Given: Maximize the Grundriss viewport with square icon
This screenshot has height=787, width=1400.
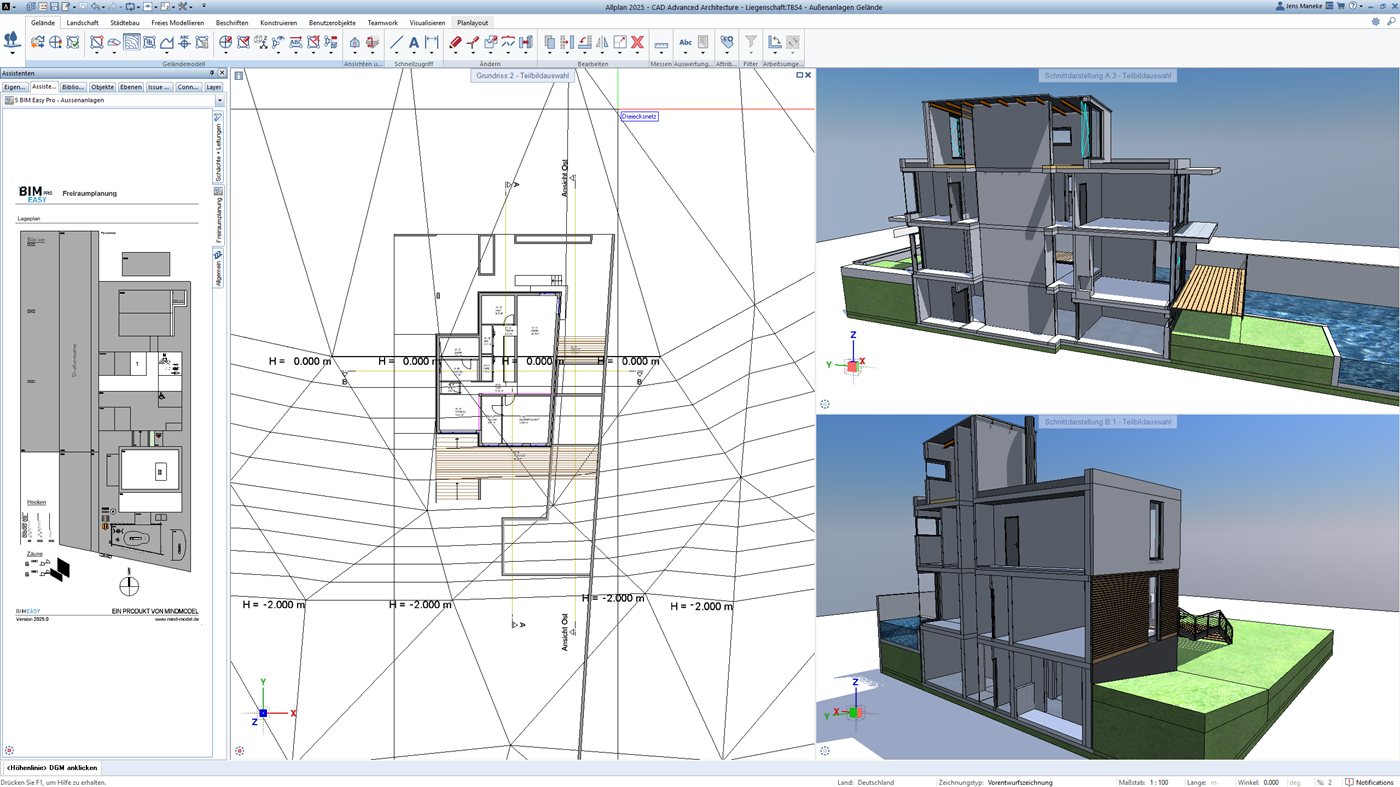Looking at the screenshot, I should pyautogui.click(x=799, y=75).
